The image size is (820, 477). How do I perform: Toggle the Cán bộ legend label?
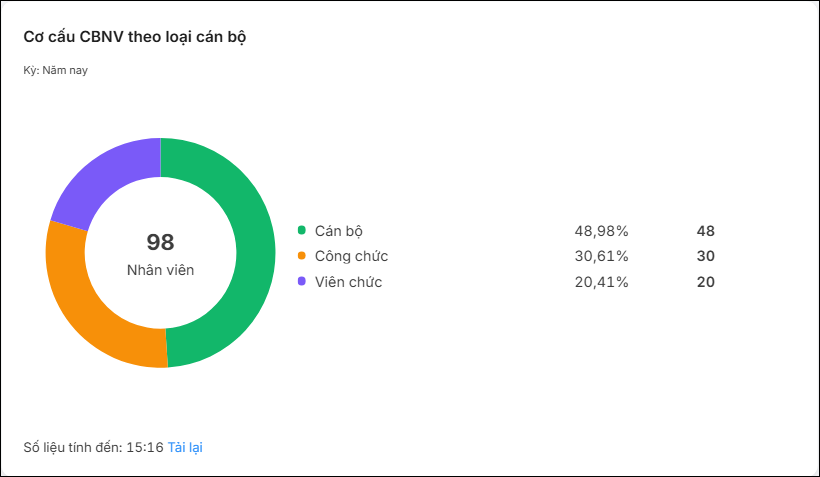339,231
